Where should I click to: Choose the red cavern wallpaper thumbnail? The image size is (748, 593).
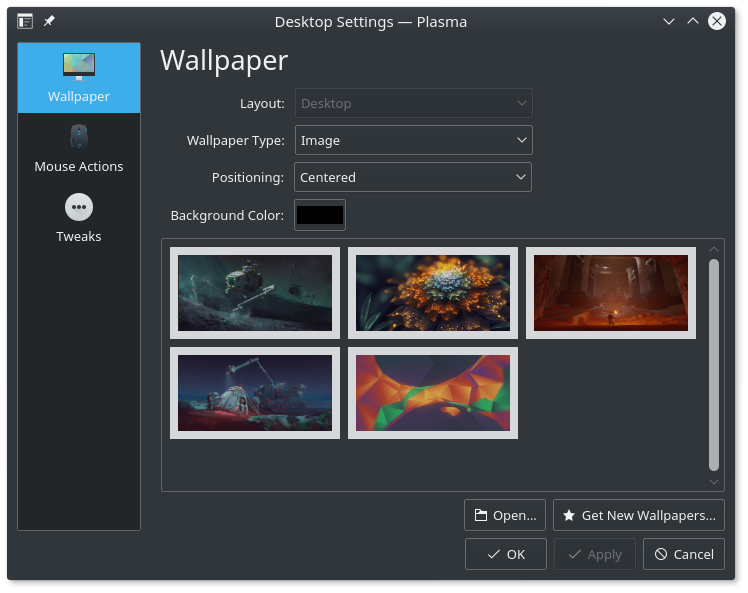pos(611,292)
